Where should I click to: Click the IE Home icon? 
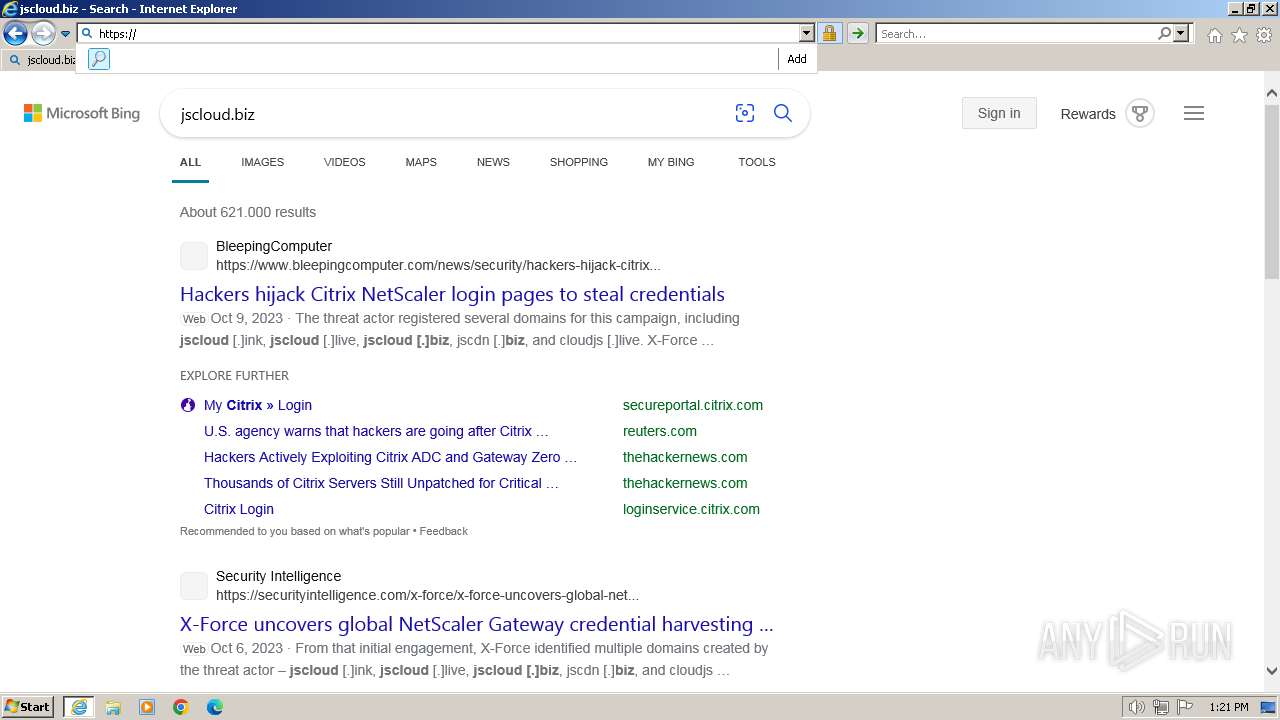pos(1214,35)
